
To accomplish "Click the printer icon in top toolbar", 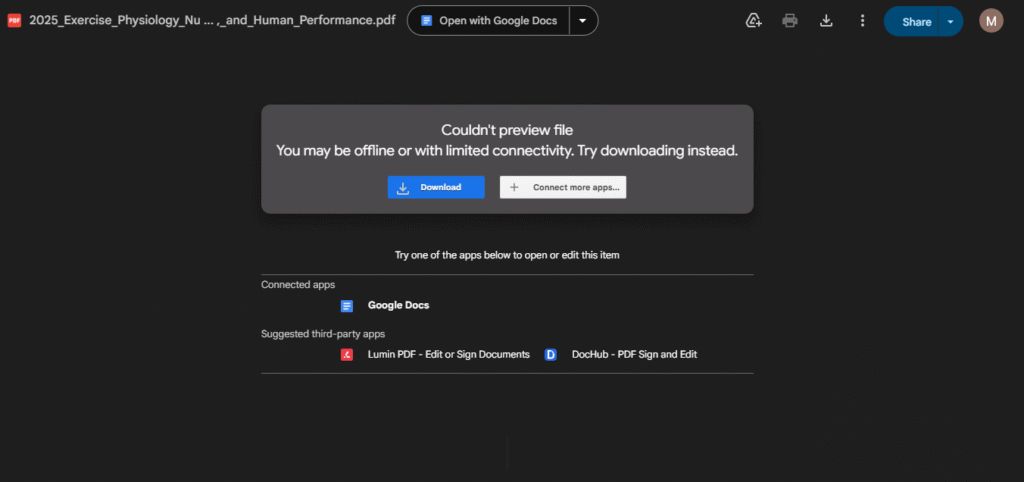I will 790,20.
